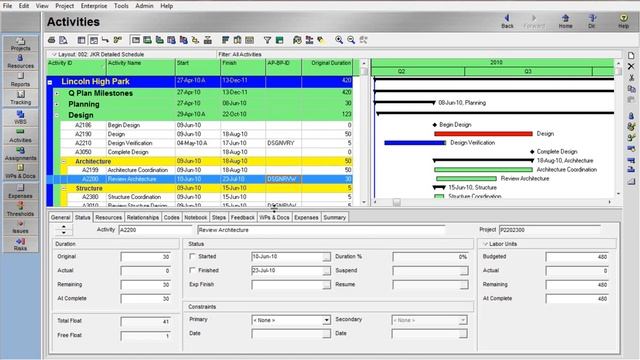Sort by Activity ID column header
The width and height of the screenshot is (640, 360).
[x=76, y=67]
